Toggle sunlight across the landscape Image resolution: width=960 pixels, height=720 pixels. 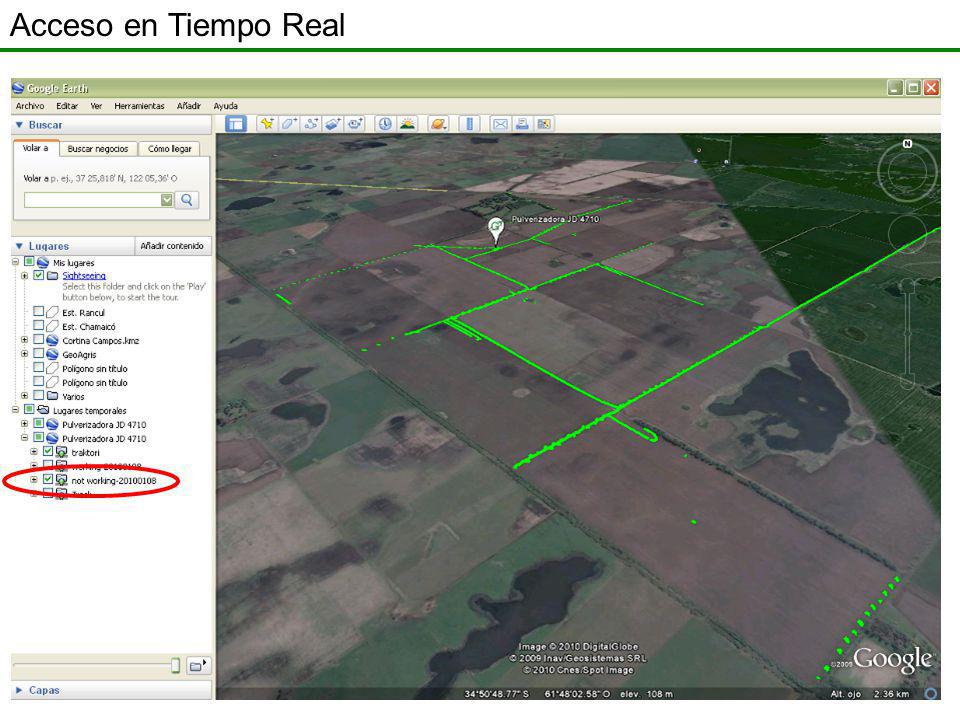click(x=407, y=124)
